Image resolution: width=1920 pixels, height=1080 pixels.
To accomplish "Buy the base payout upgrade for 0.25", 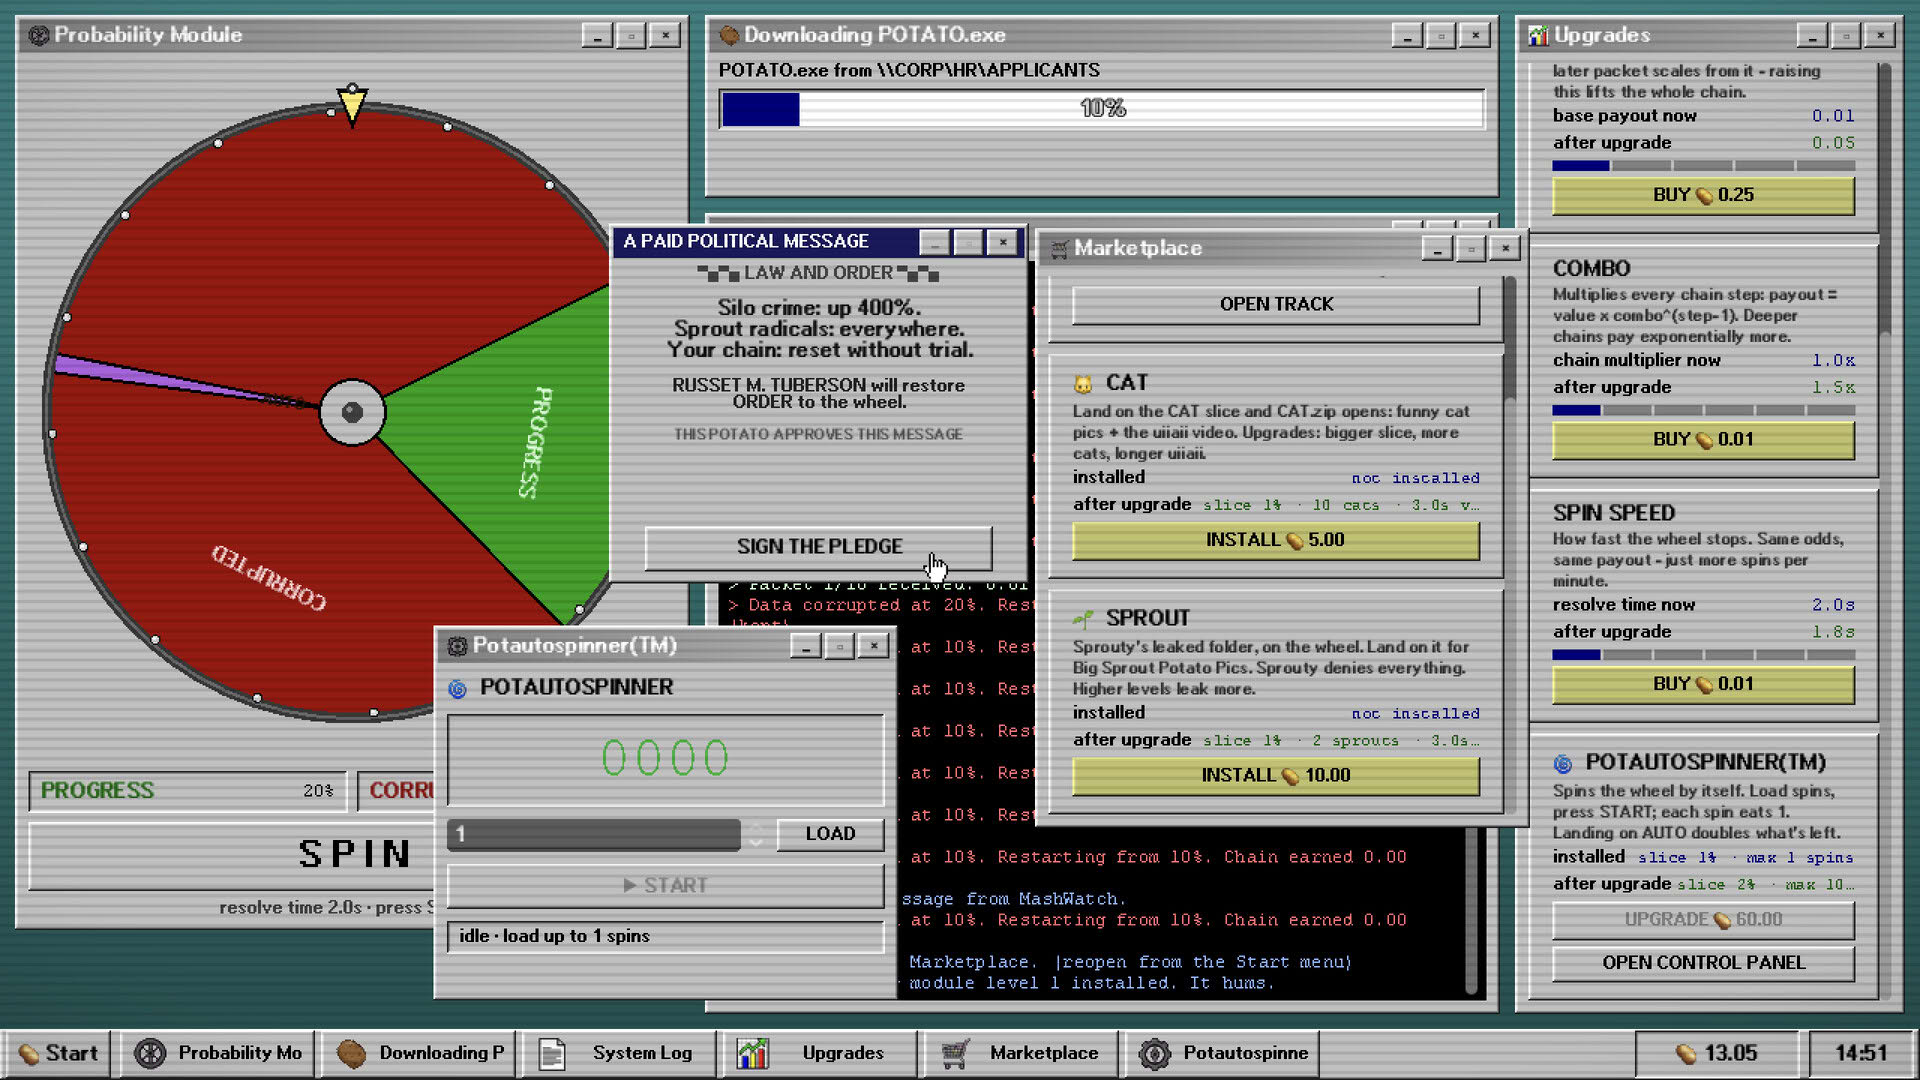I will tap(1703, 195).
